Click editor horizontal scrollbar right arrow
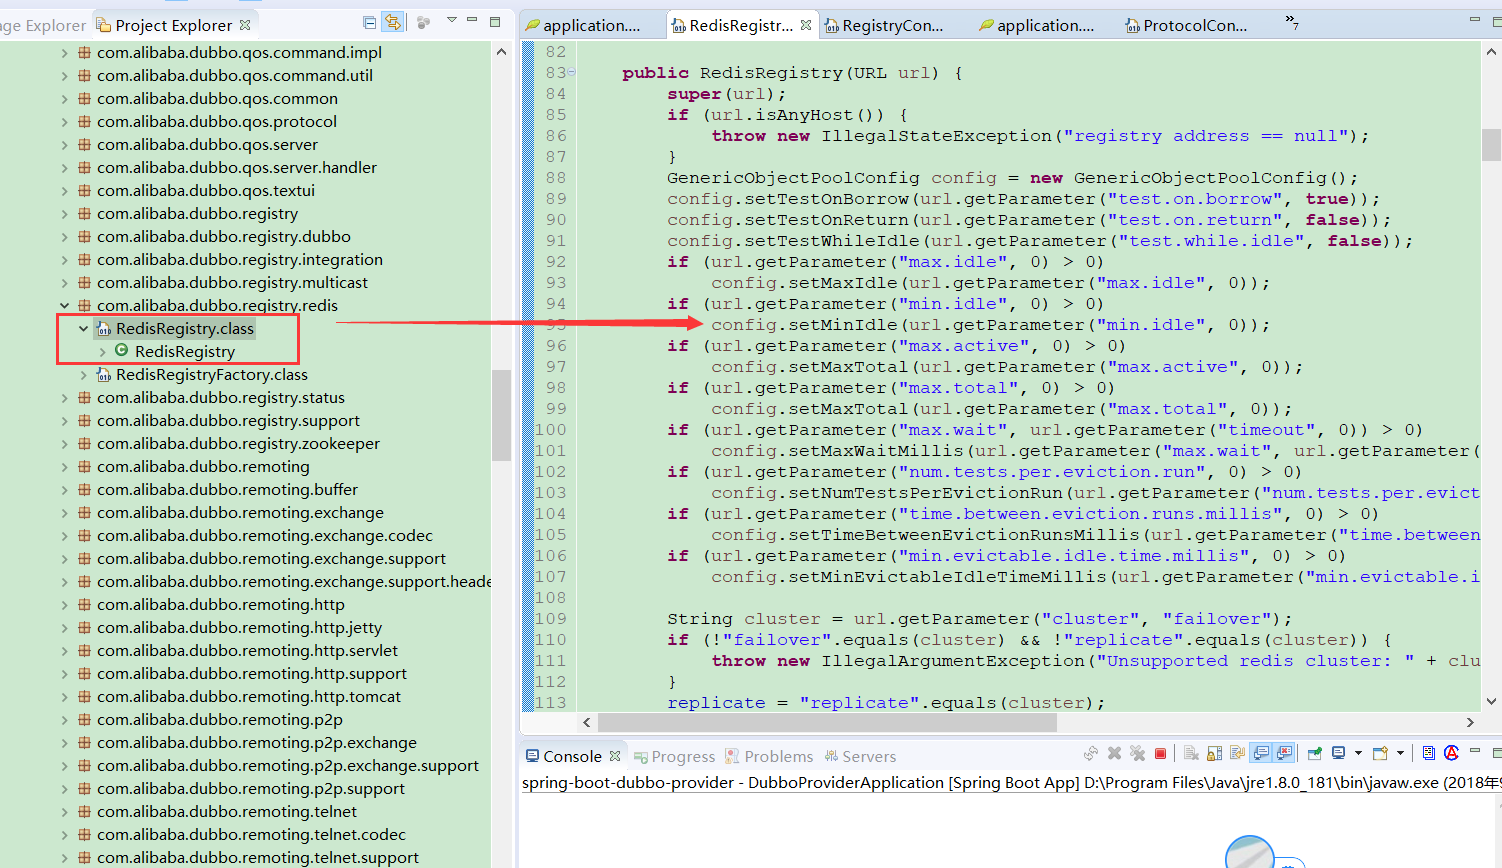 click(x=1470, y=722)
